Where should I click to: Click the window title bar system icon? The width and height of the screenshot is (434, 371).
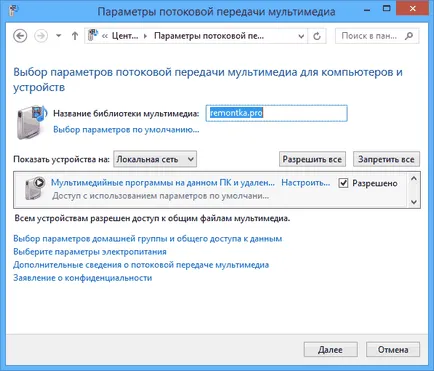click(13, 11)
